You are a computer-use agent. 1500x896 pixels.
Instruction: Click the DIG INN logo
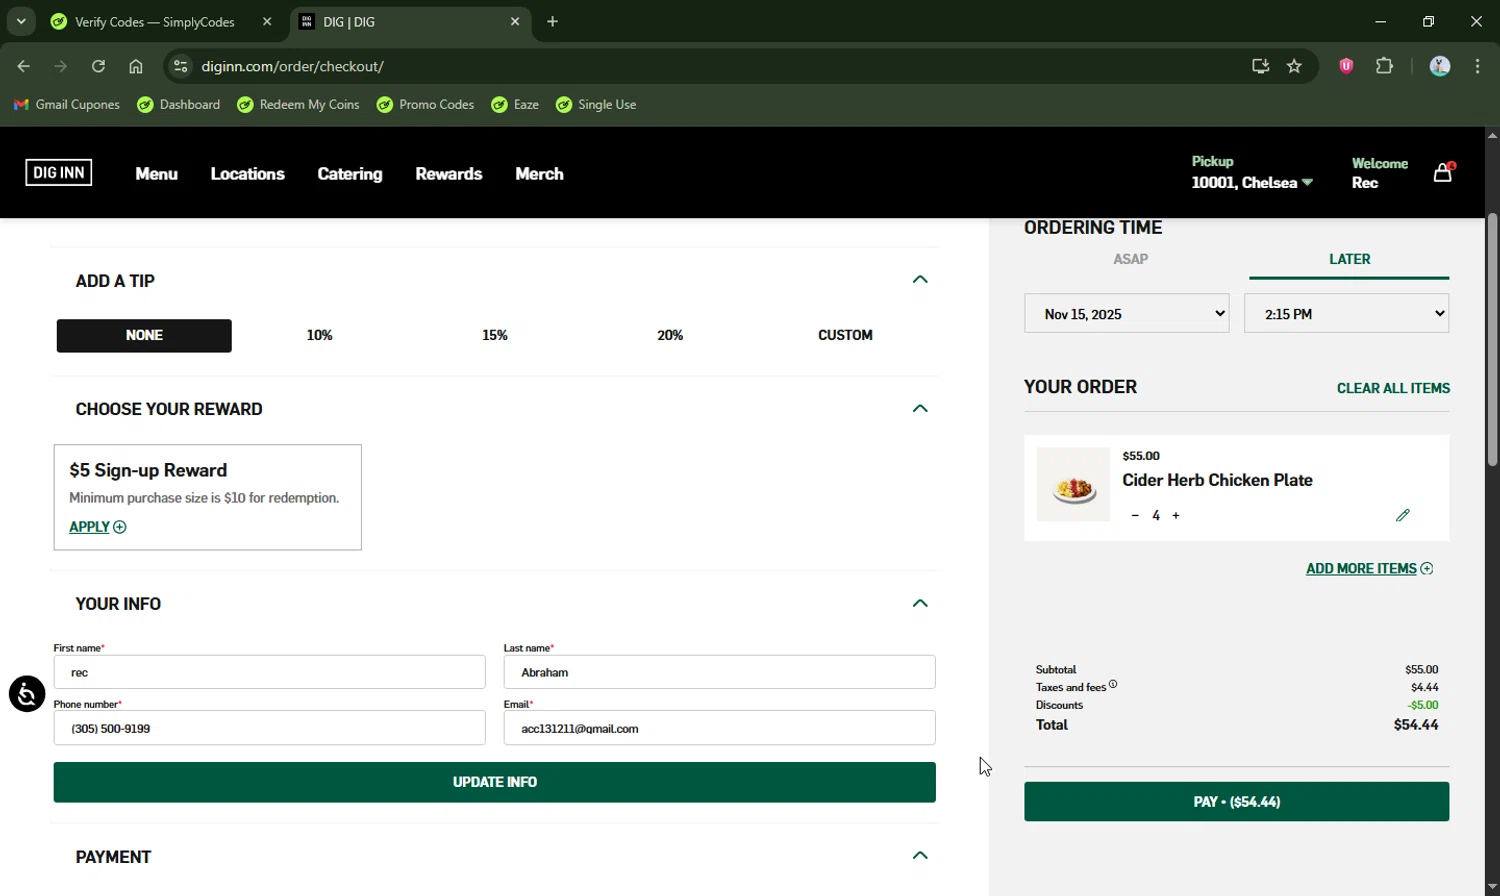(59, 173)
